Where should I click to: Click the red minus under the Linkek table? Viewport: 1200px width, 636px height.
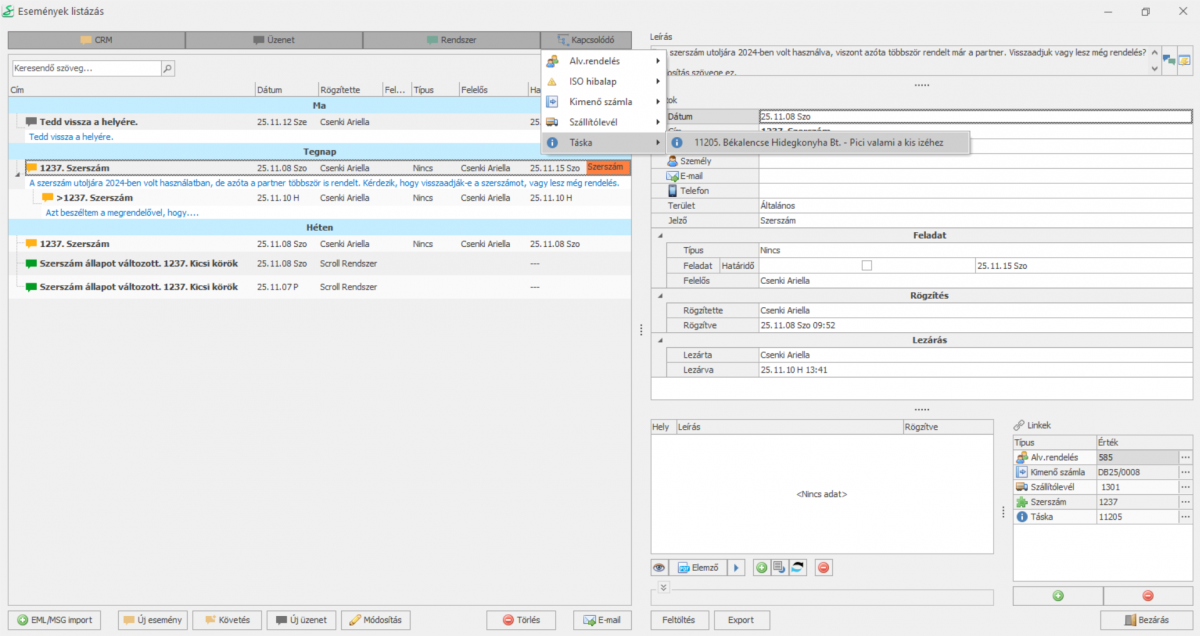click(1147, 595)
